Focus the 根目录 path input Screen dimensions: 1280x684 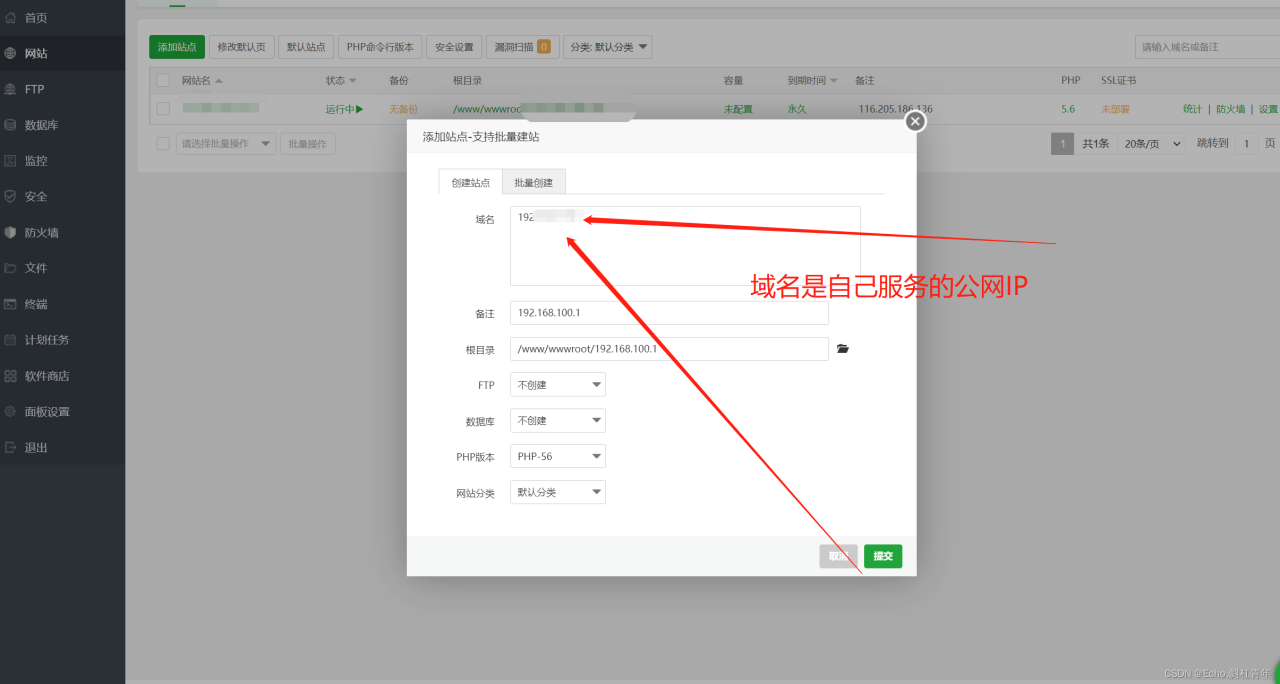click(669, 349)
